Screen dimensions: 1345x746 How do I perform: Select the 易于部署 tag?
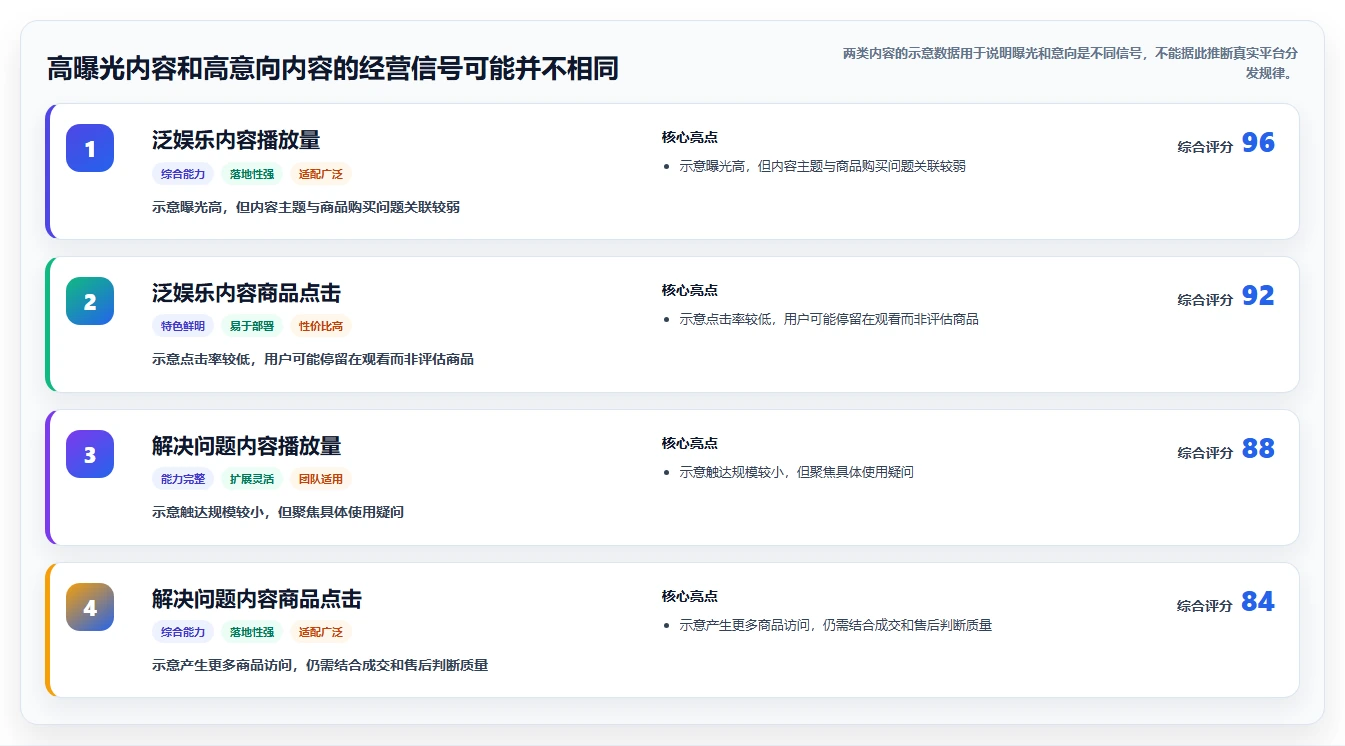pyautogui.click(x=252, y=326)
